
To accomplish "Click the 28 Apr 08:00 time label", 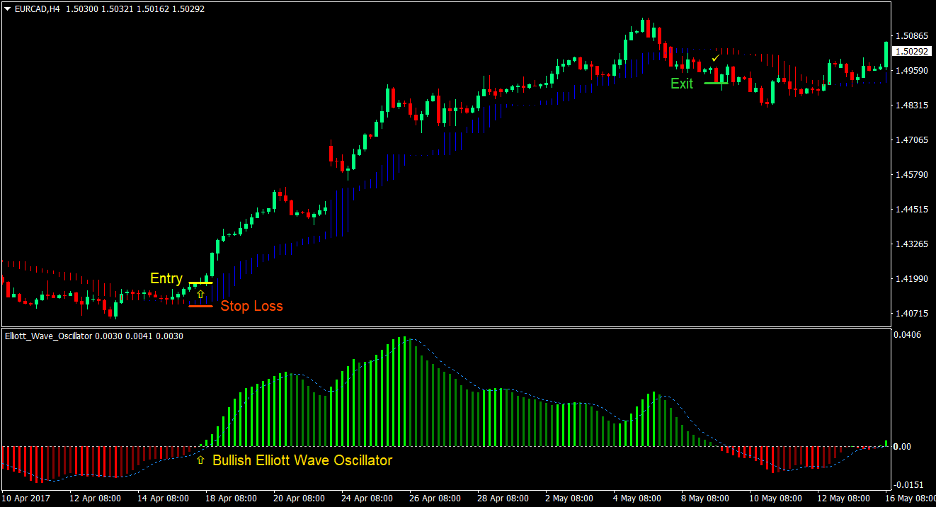I will [503, 498].
